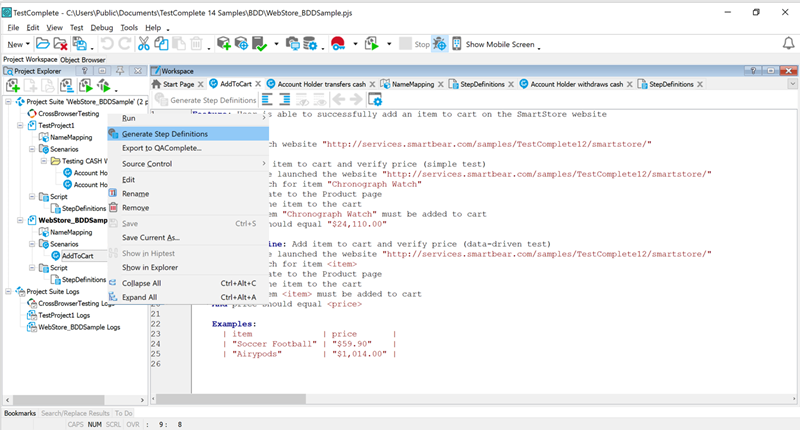
Task: Click the Save All disk icon
Action: pos(80,44)
